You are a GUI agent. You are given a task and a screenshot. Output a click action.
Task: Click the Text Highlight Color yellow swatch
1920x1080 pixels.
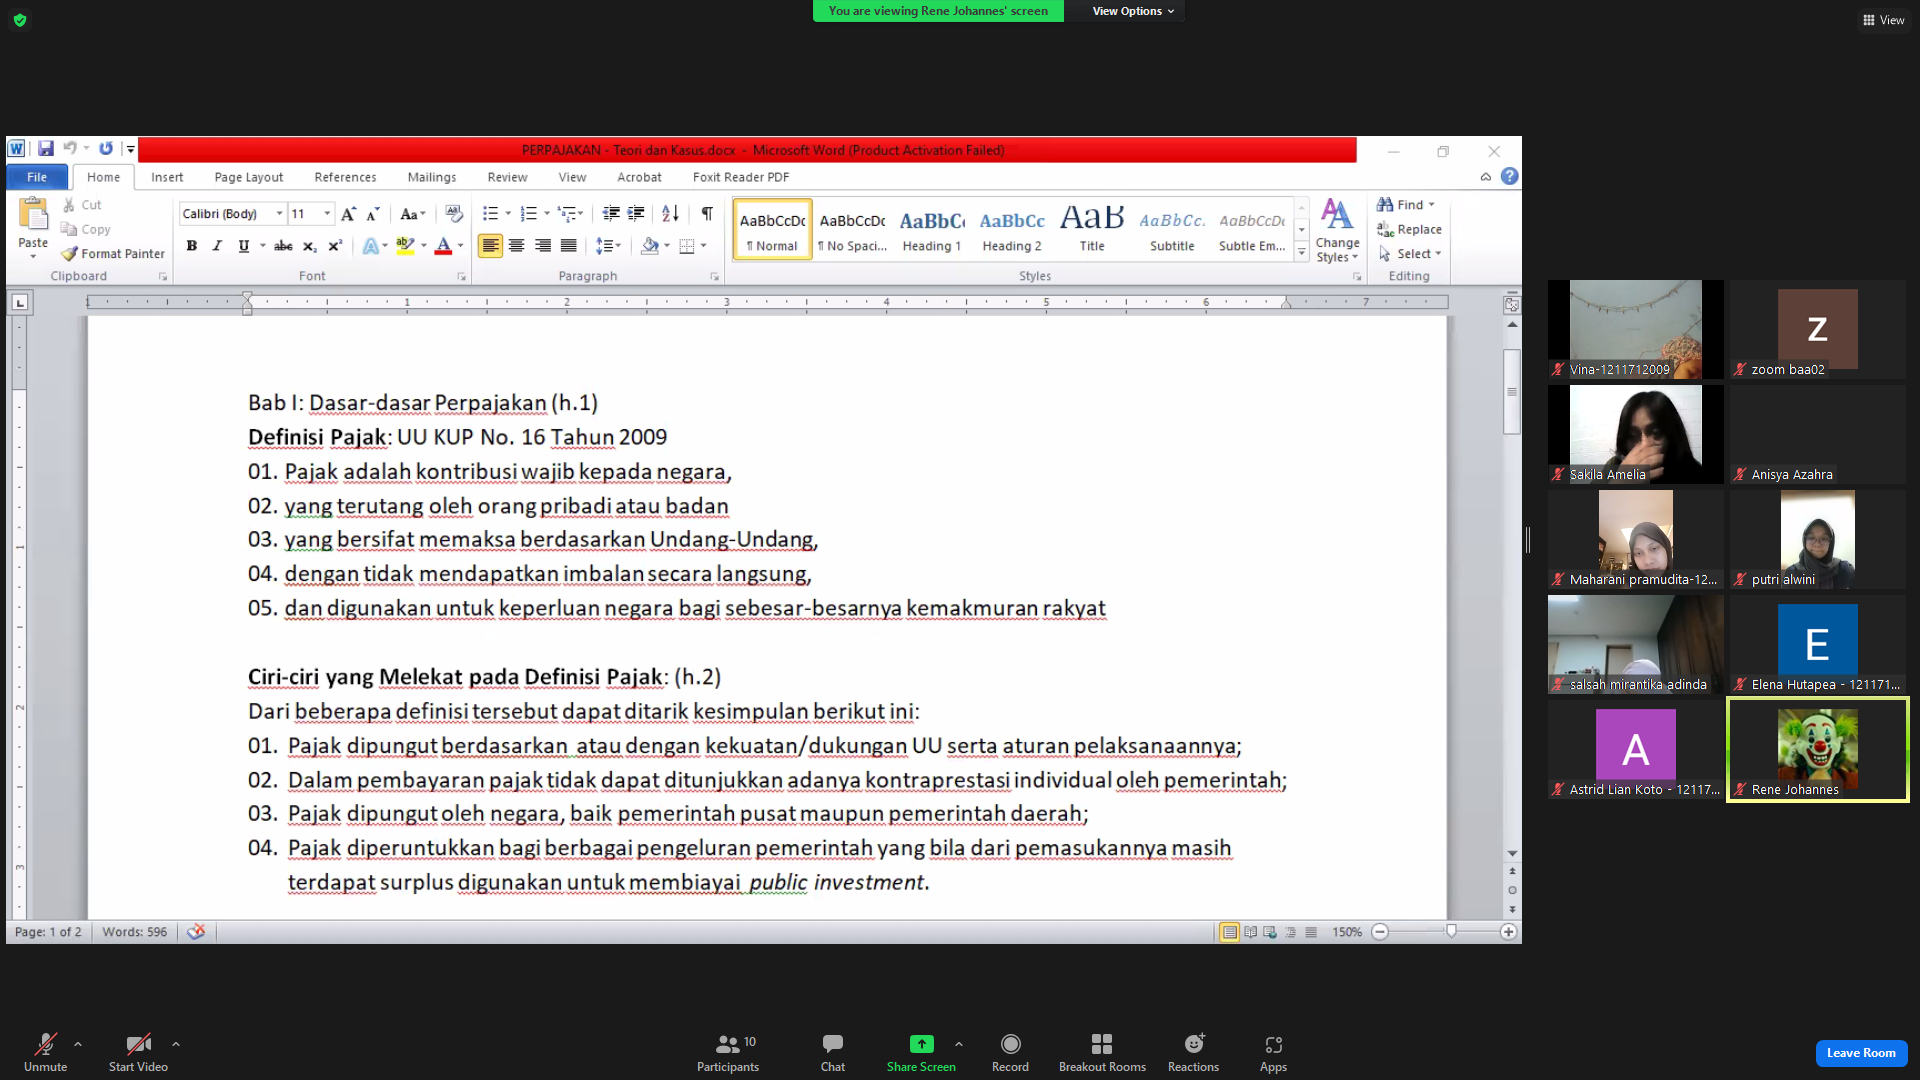click(405, 246)
